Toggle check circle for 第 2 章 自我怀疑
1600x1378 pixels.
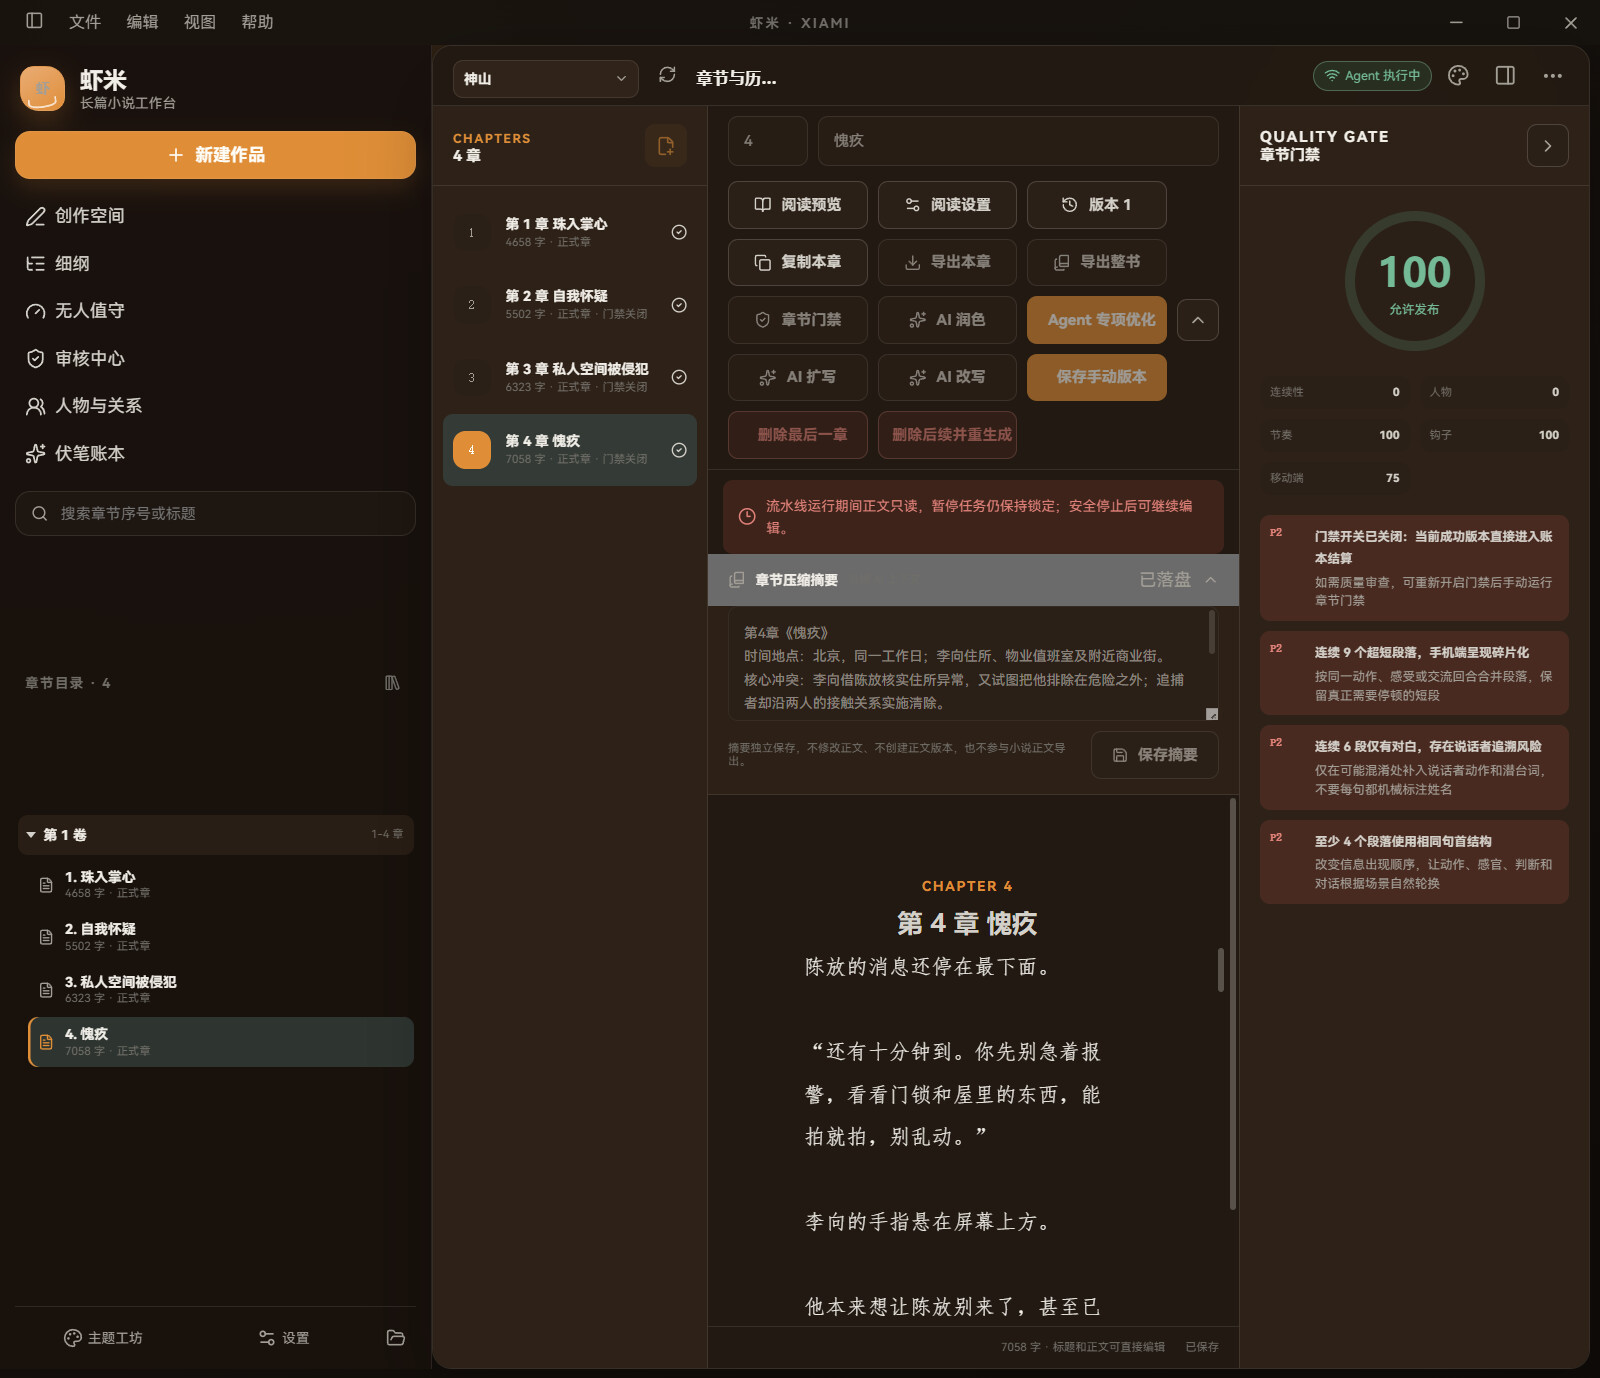coord(679,305)
